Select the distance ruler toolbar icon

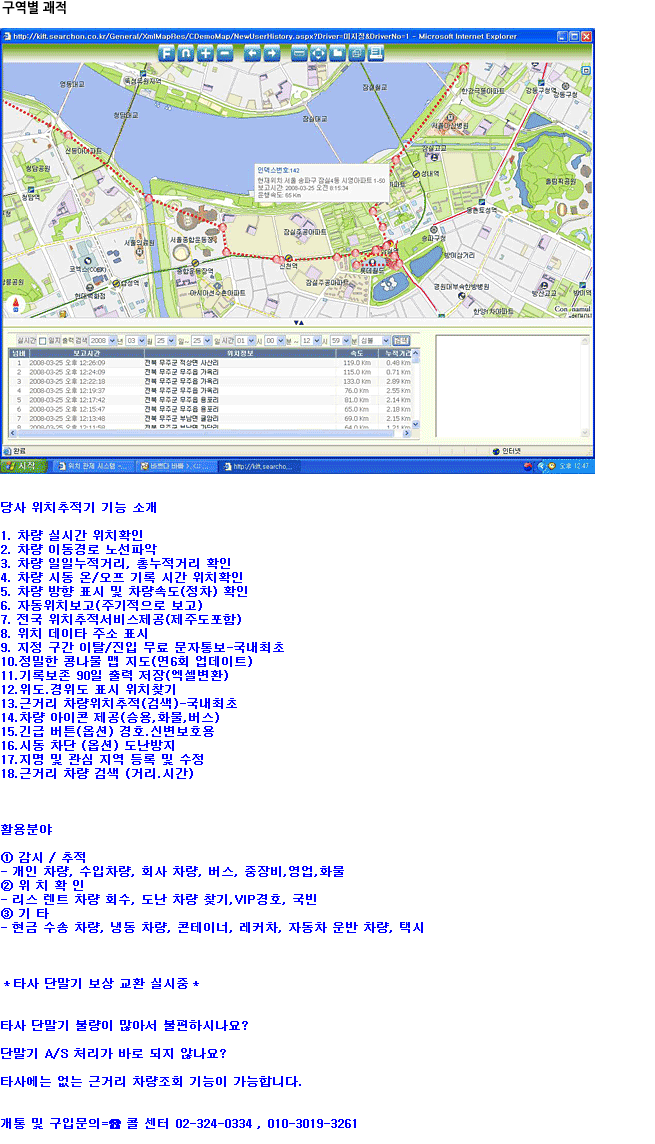click(x=299, y=52)
